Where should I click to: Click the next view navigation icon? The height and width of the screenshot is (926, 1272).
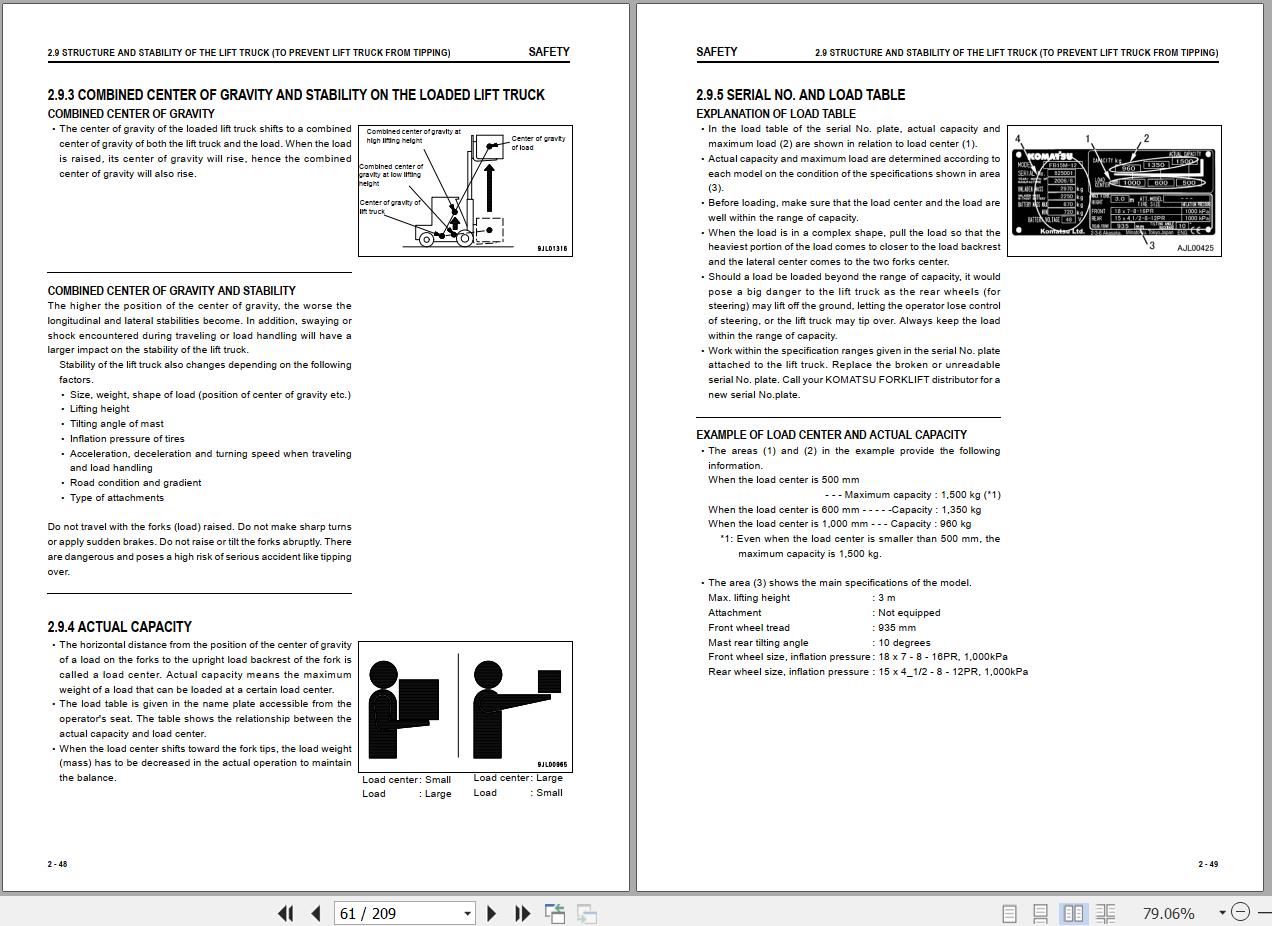click(x=587, y=913)
